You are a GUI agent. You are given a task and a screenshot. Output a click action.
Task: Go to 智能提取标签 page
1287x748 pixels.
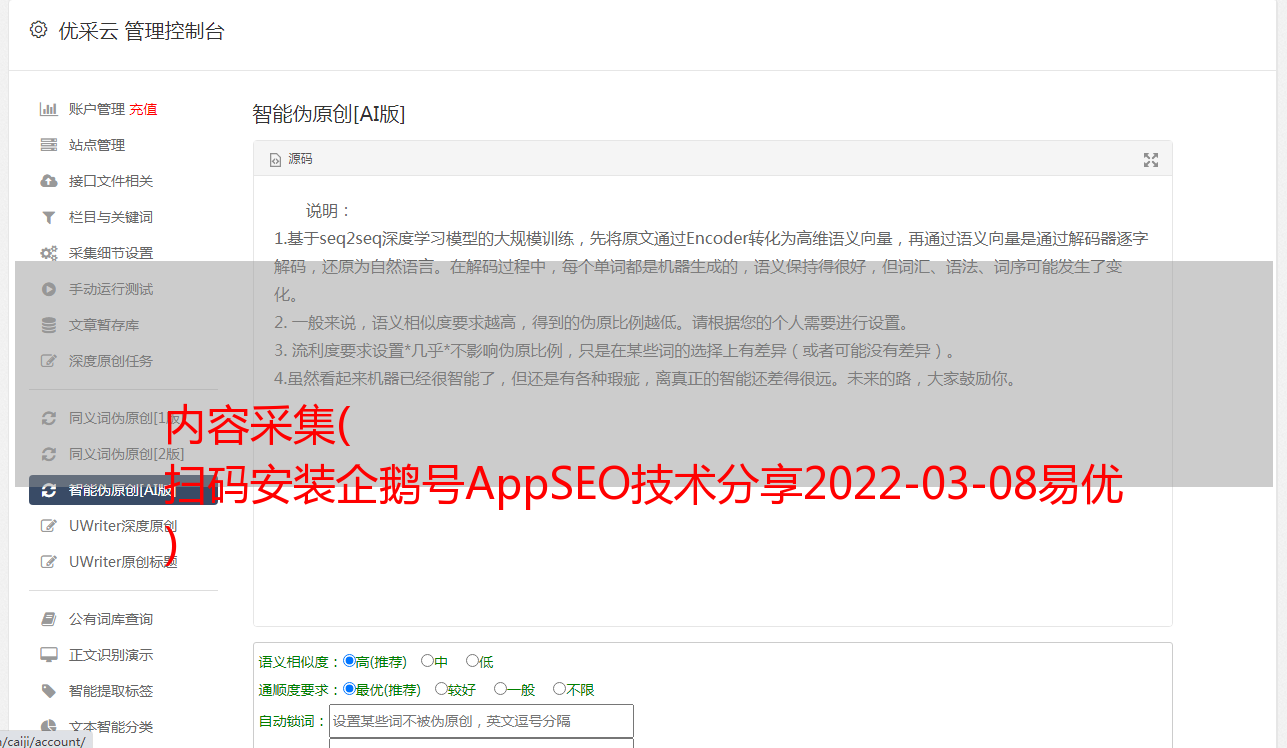pos(111,691)
